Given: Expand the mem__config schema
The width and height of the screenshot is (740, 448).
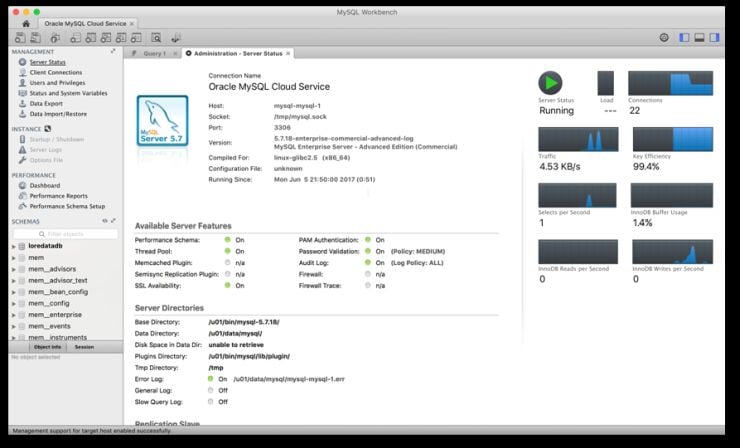Looking at the screenshot, I should click(x=14, y=304).
